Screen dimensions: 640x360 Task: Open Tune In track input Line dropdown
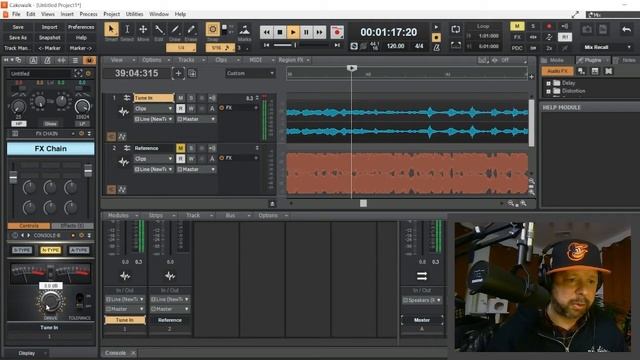[154, 119]
